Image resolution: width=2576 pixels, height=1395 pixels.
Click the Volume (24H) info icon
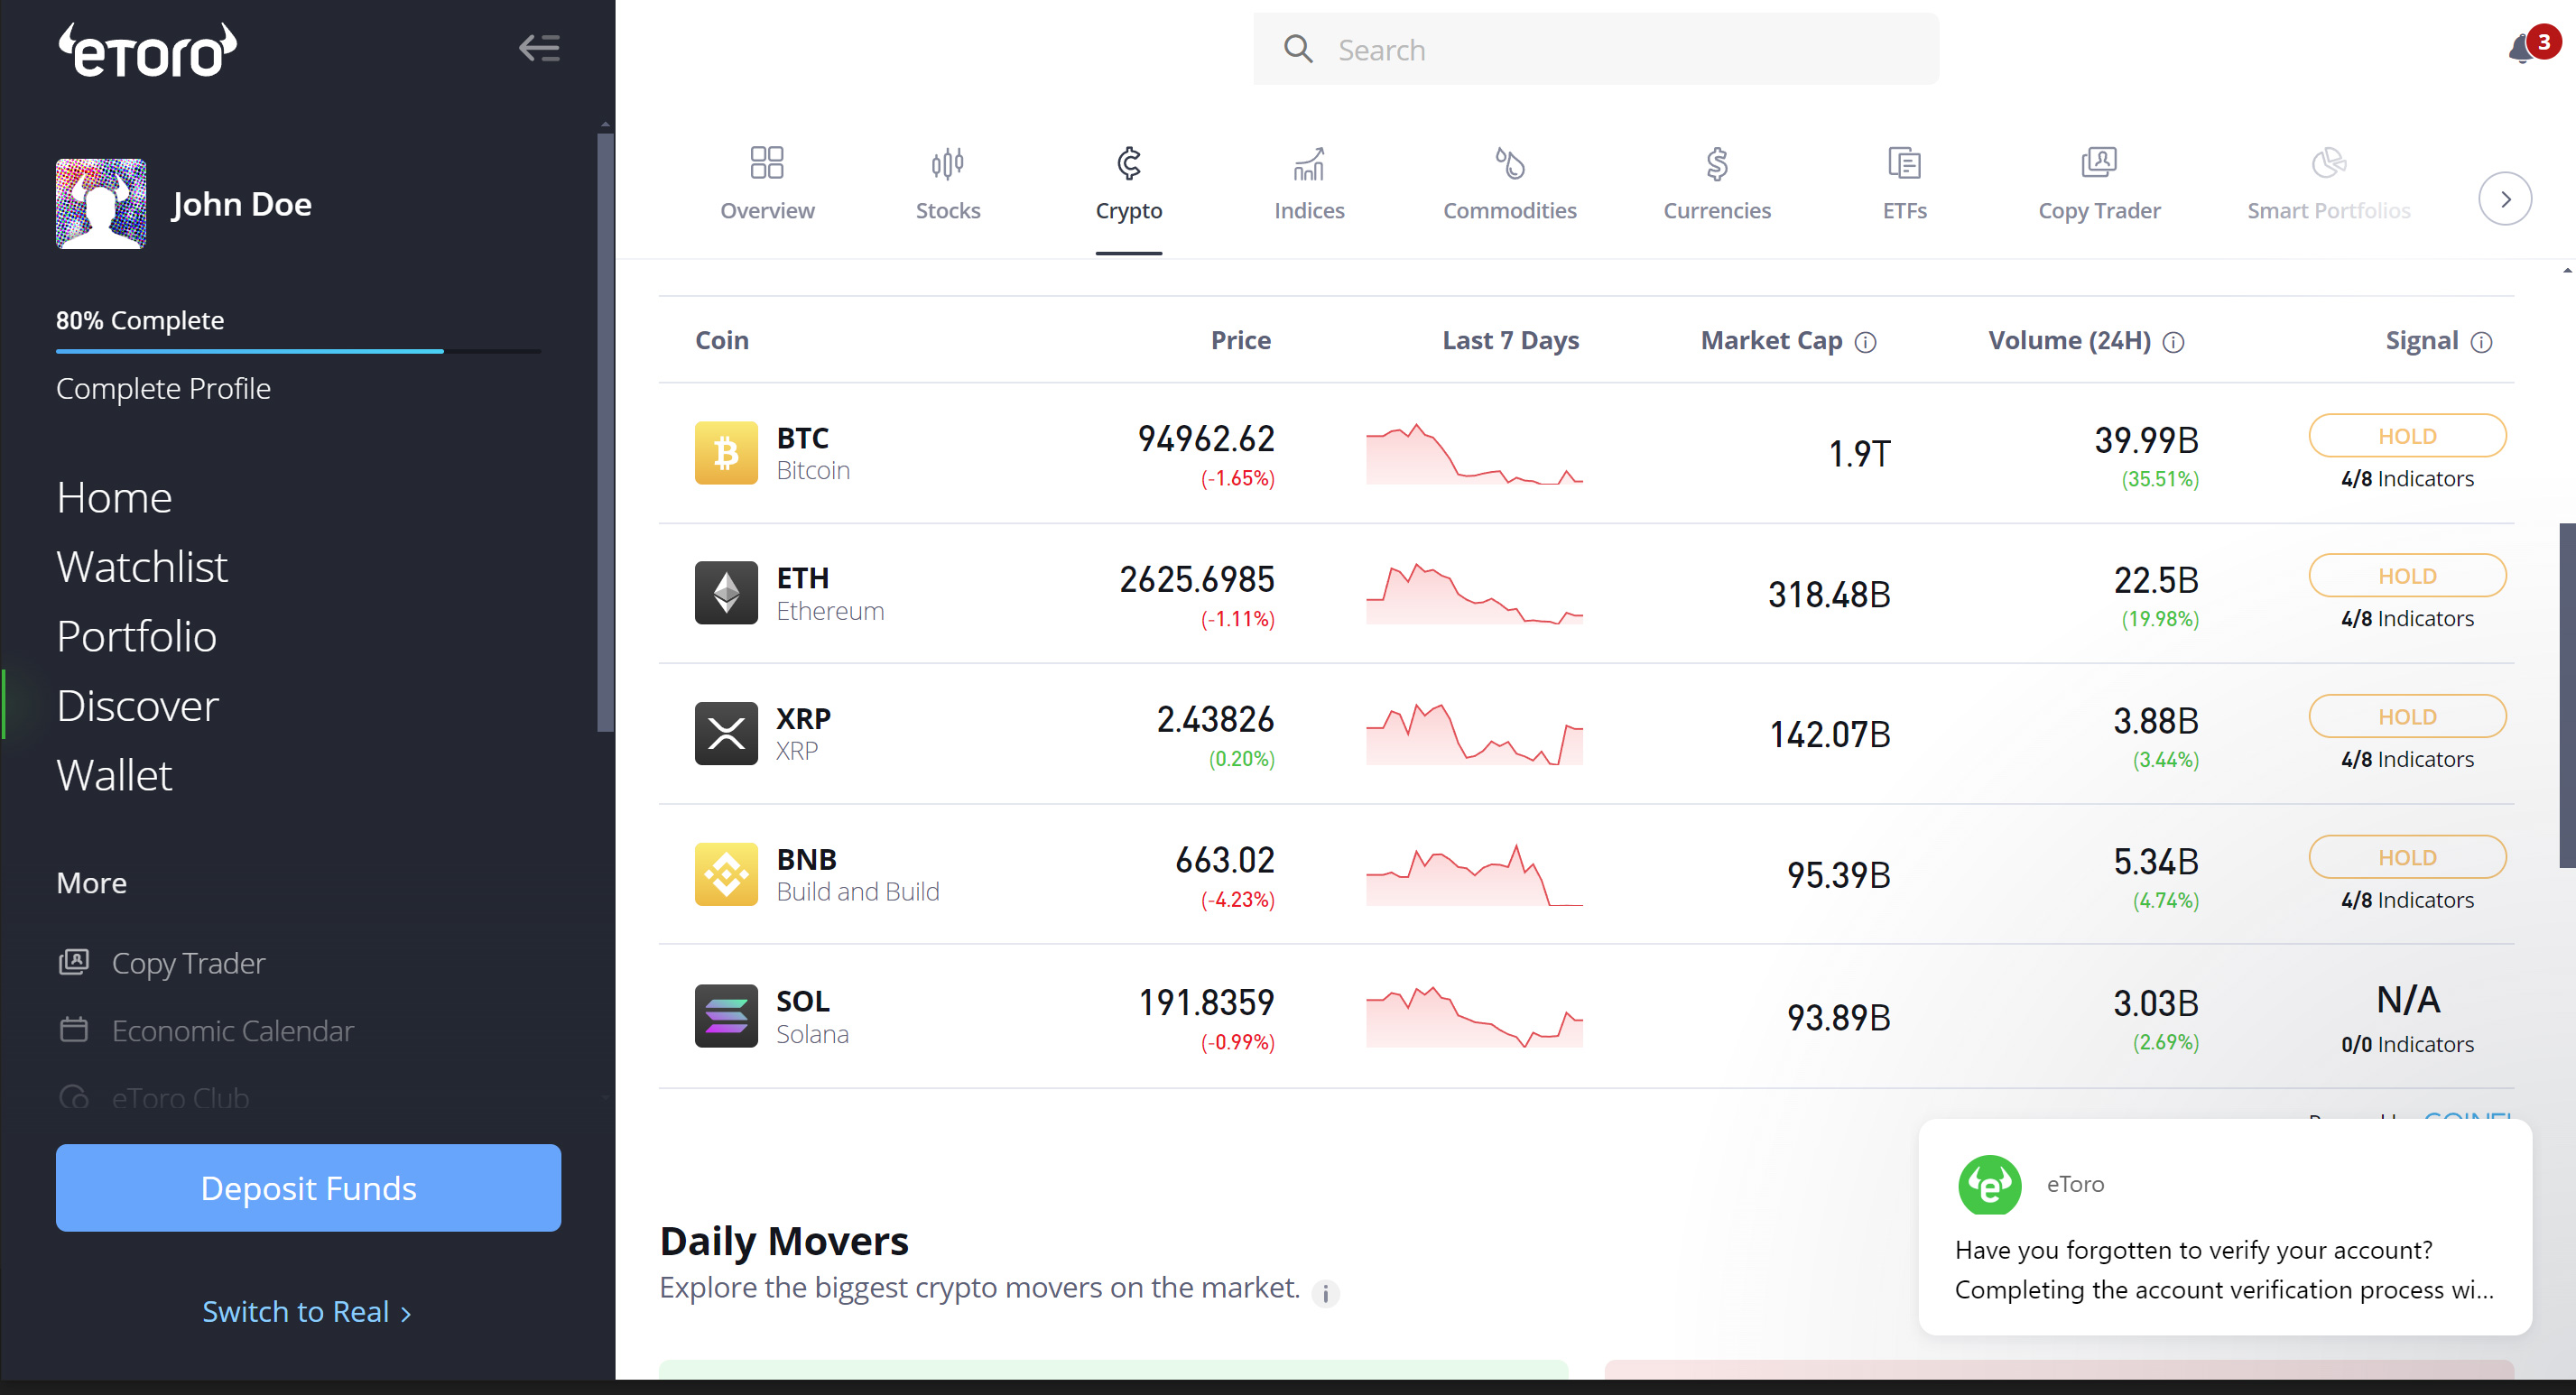click(2173, 343)
